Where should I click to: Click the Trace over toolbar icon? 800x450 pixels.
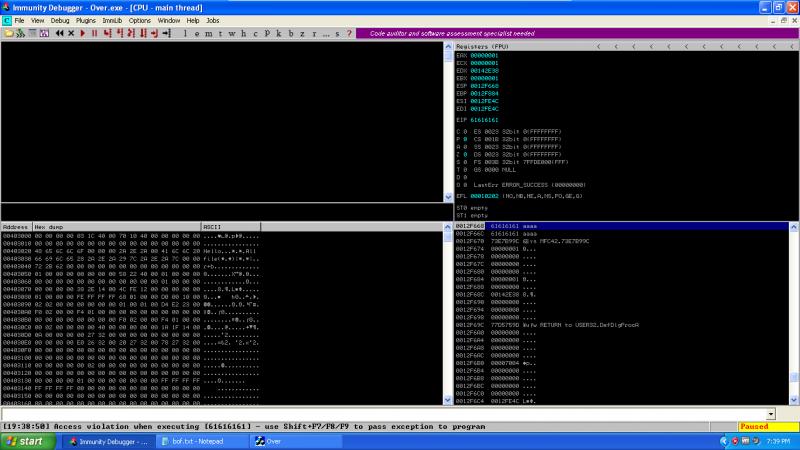point(143,33)
